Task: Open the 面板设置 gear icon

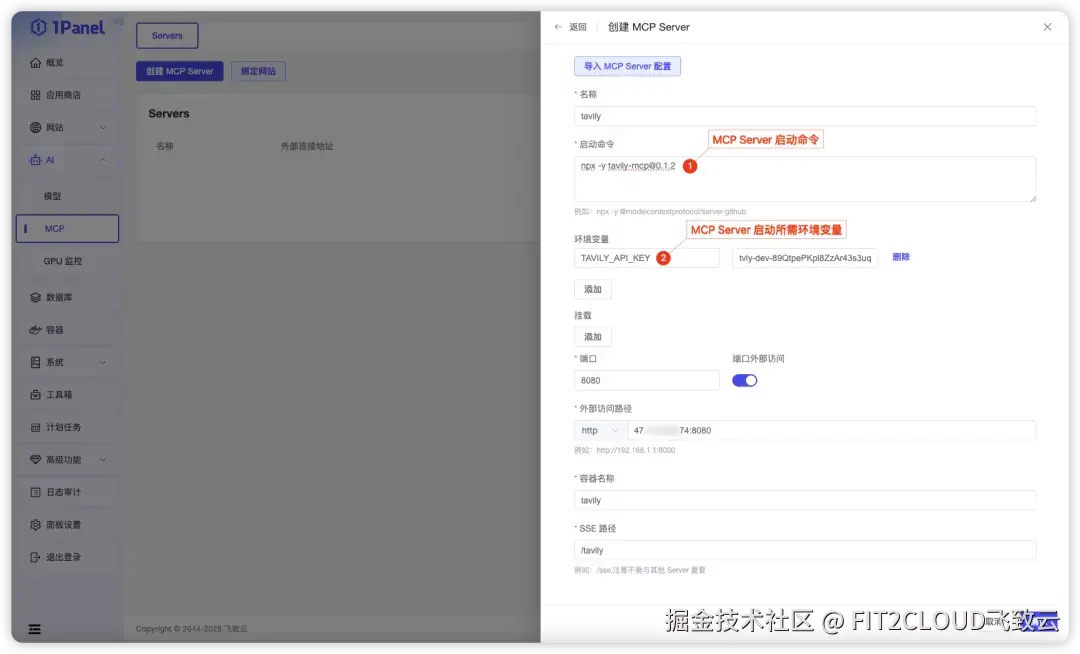Action: pyautogui.click(x=35, y=525)
